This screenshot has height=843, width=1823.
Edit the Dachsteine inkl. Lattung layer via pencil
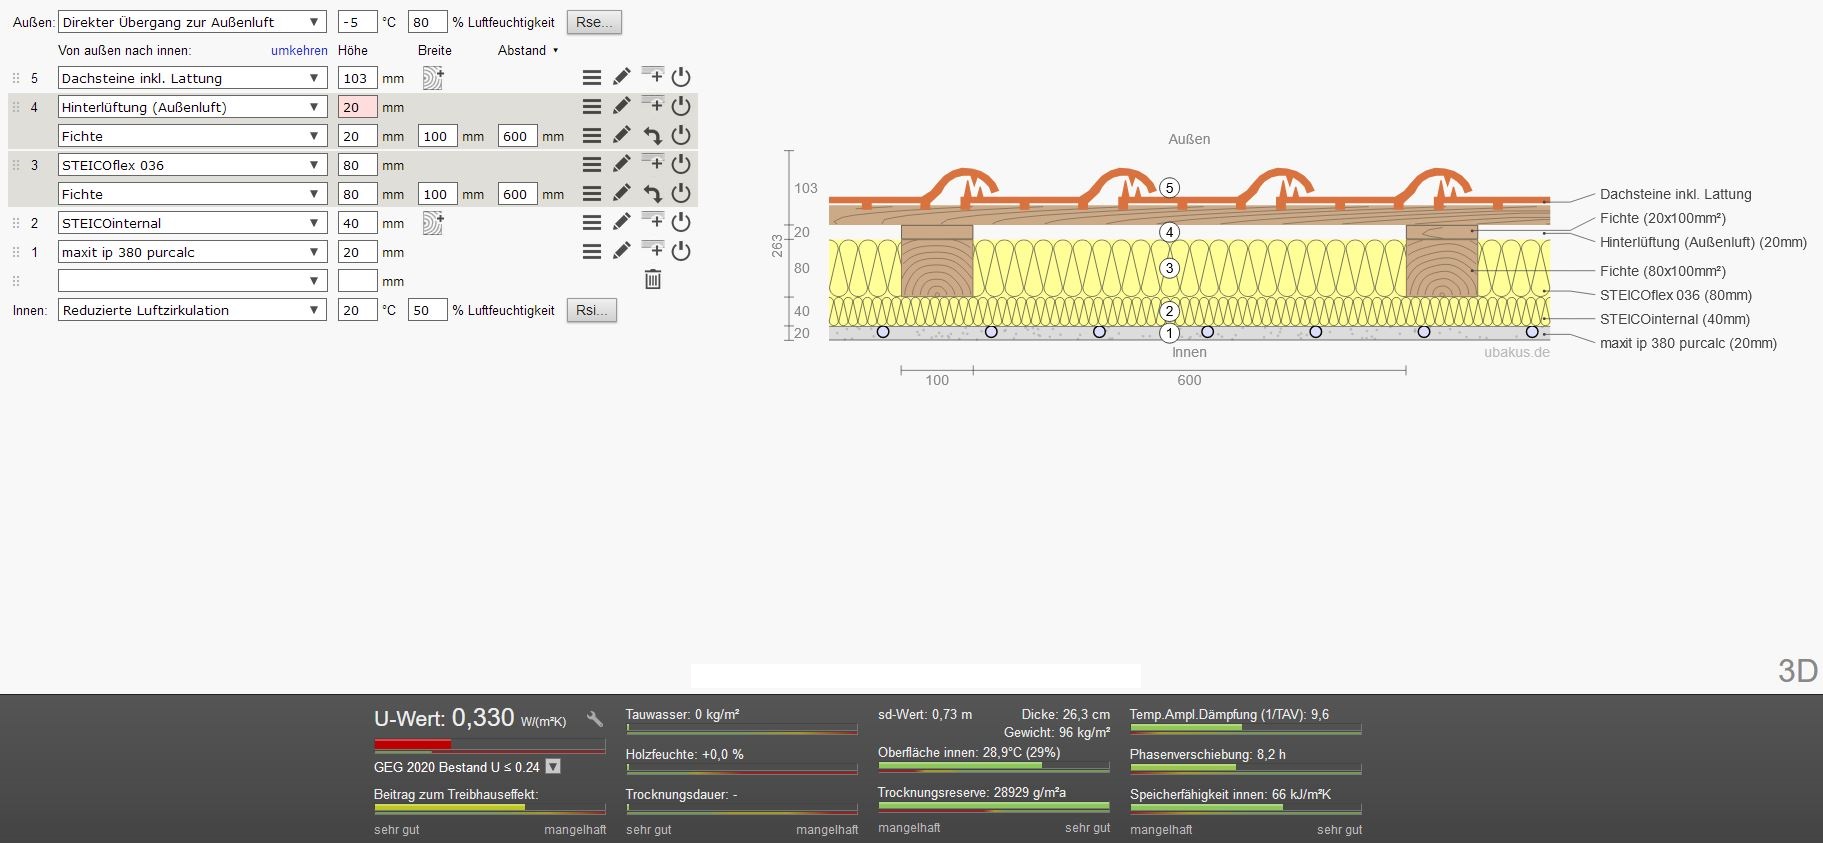click(622, 77)
